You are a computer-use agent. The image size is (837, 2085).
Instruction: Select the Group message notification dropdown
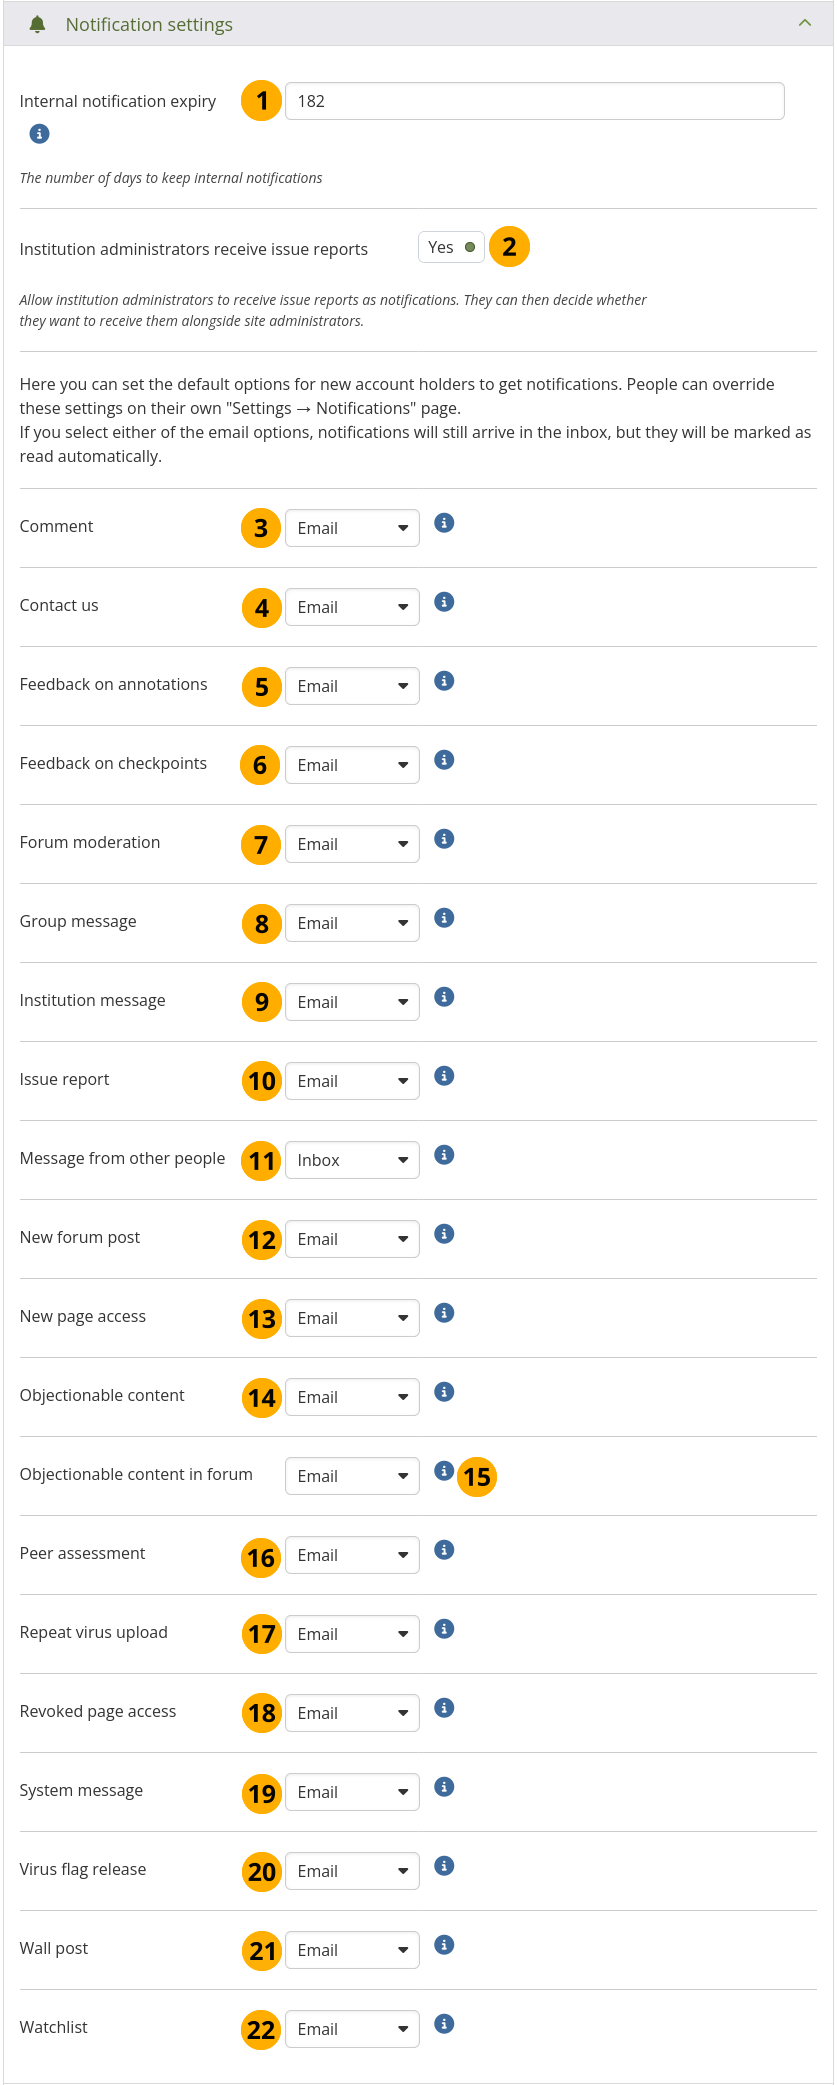tap(352, 923)
